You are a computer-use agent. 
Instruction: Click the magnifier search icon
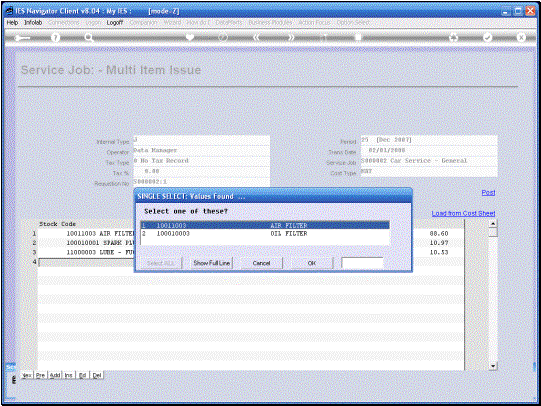[89, 37]
